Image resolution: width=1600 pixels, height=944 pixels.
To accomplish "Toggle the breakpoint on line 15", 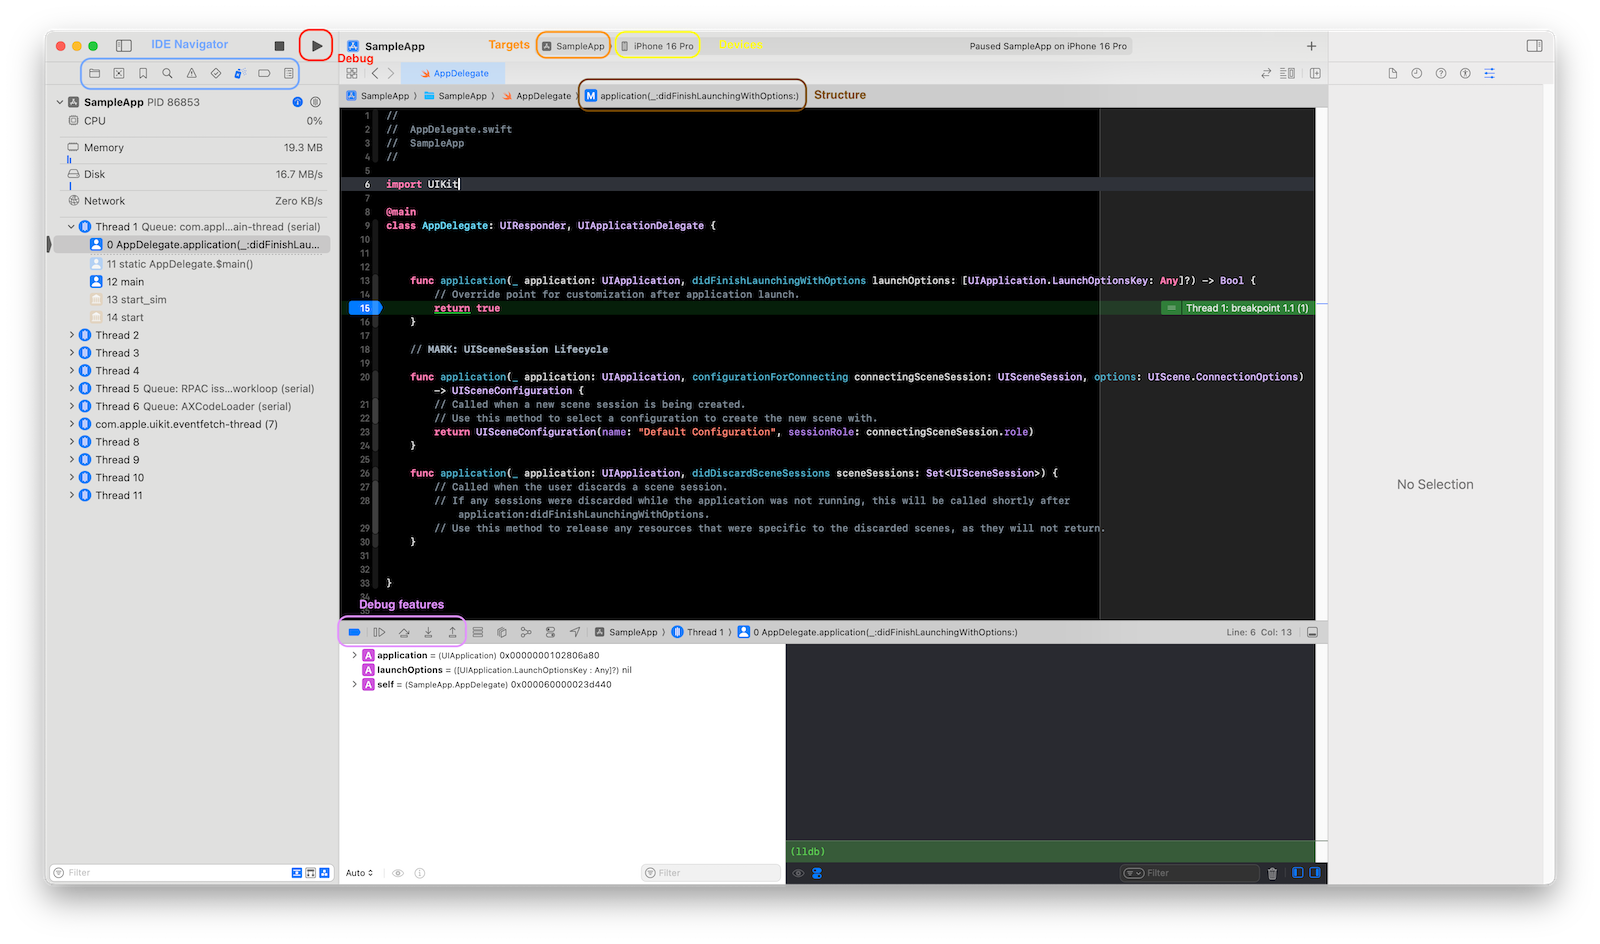I will tap(365, 308).
